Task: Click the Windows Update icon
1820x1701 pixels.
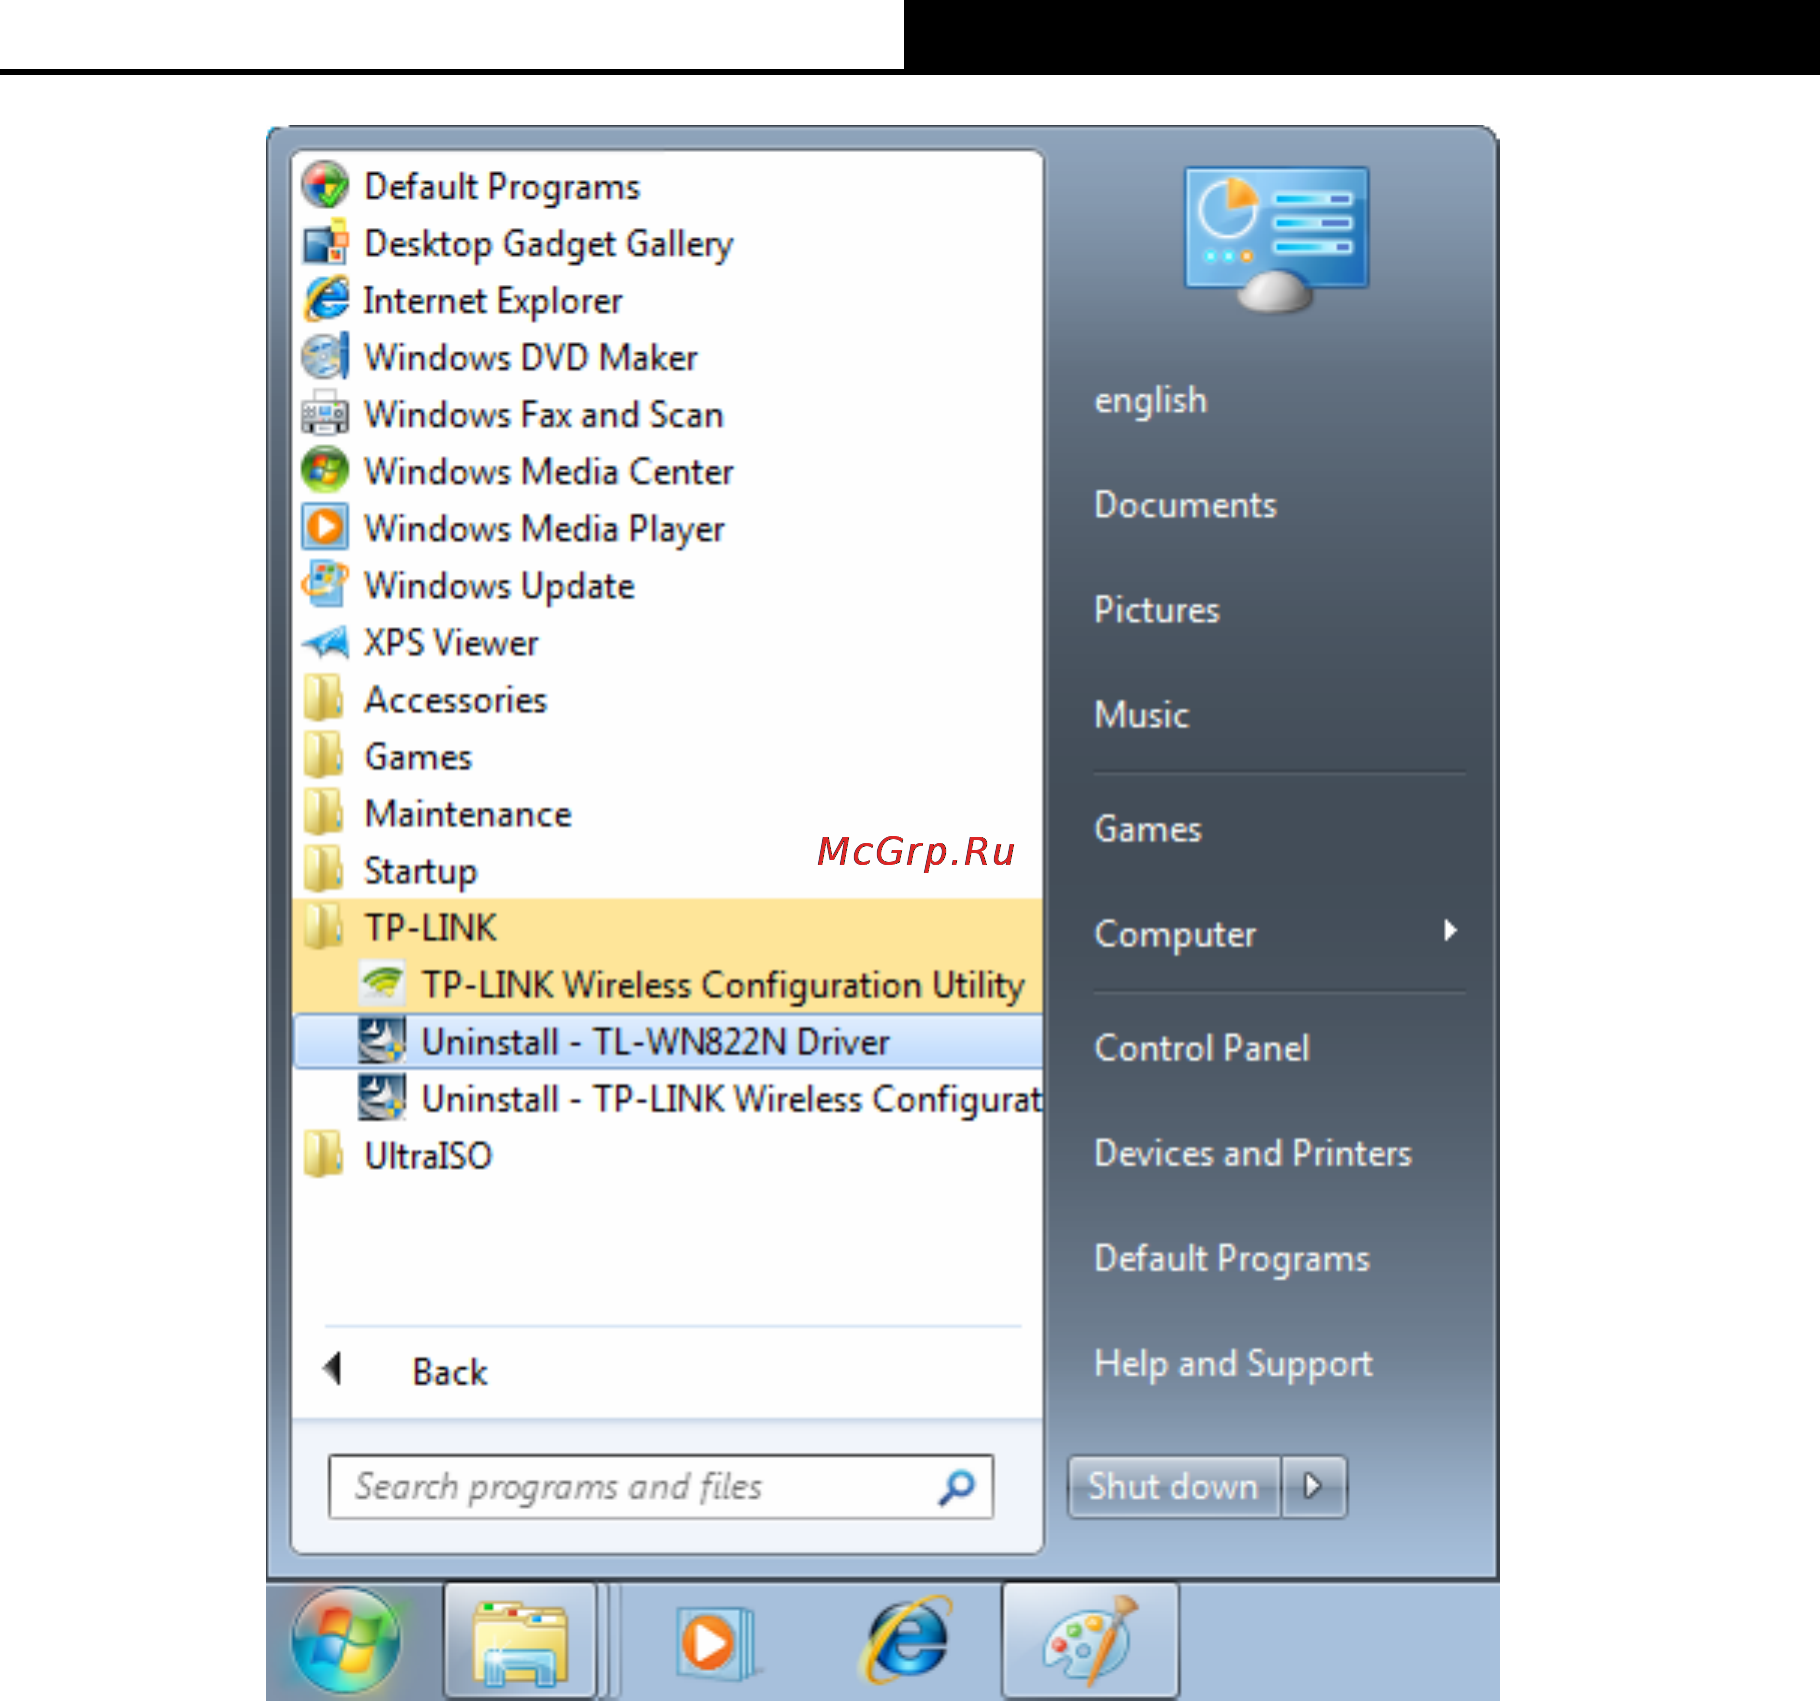Action: coord(325,585)
